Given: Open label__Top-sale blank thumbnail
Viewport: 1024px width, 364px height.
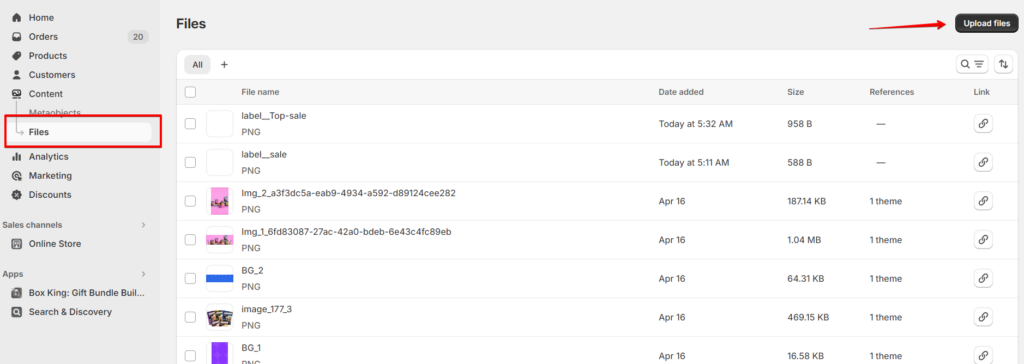Looking at the screenshot, I should click(219, 124).
